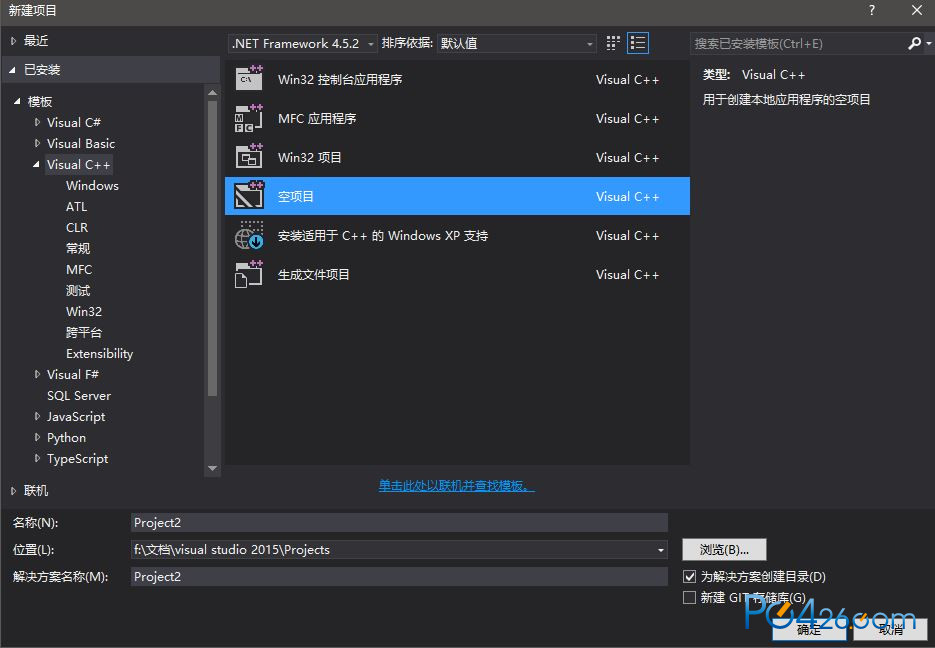Select the Win32 项目 template icon
This screenshot has width=935, height=648.
(x=249, y=157)
